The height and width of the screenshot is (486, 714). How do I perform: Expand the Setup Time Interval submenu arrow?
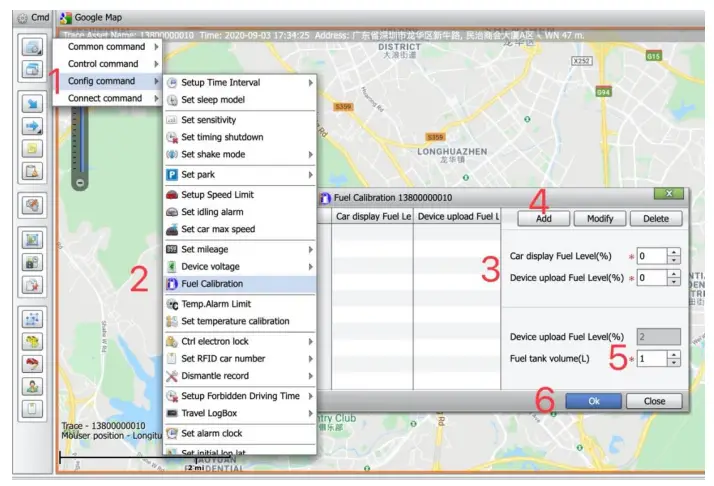coord(311,82)
